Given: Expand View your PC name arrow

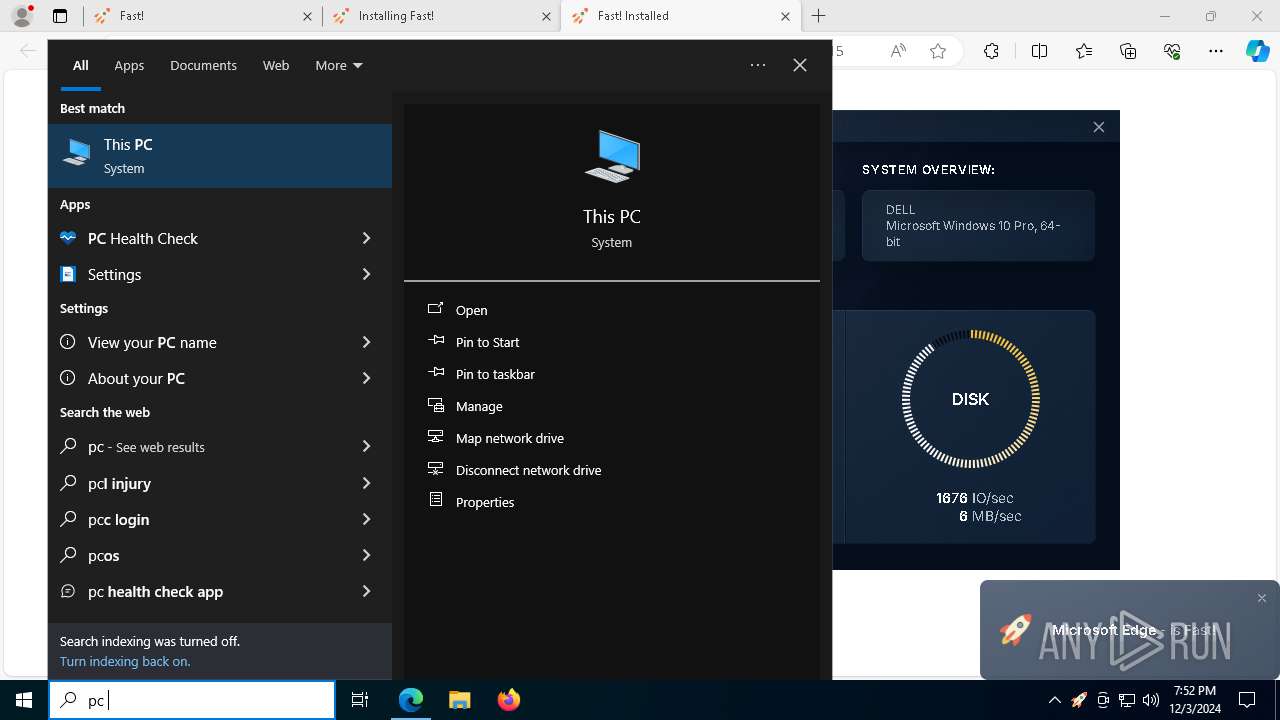Looking at the screenshot, I should [x=366, y=342].
